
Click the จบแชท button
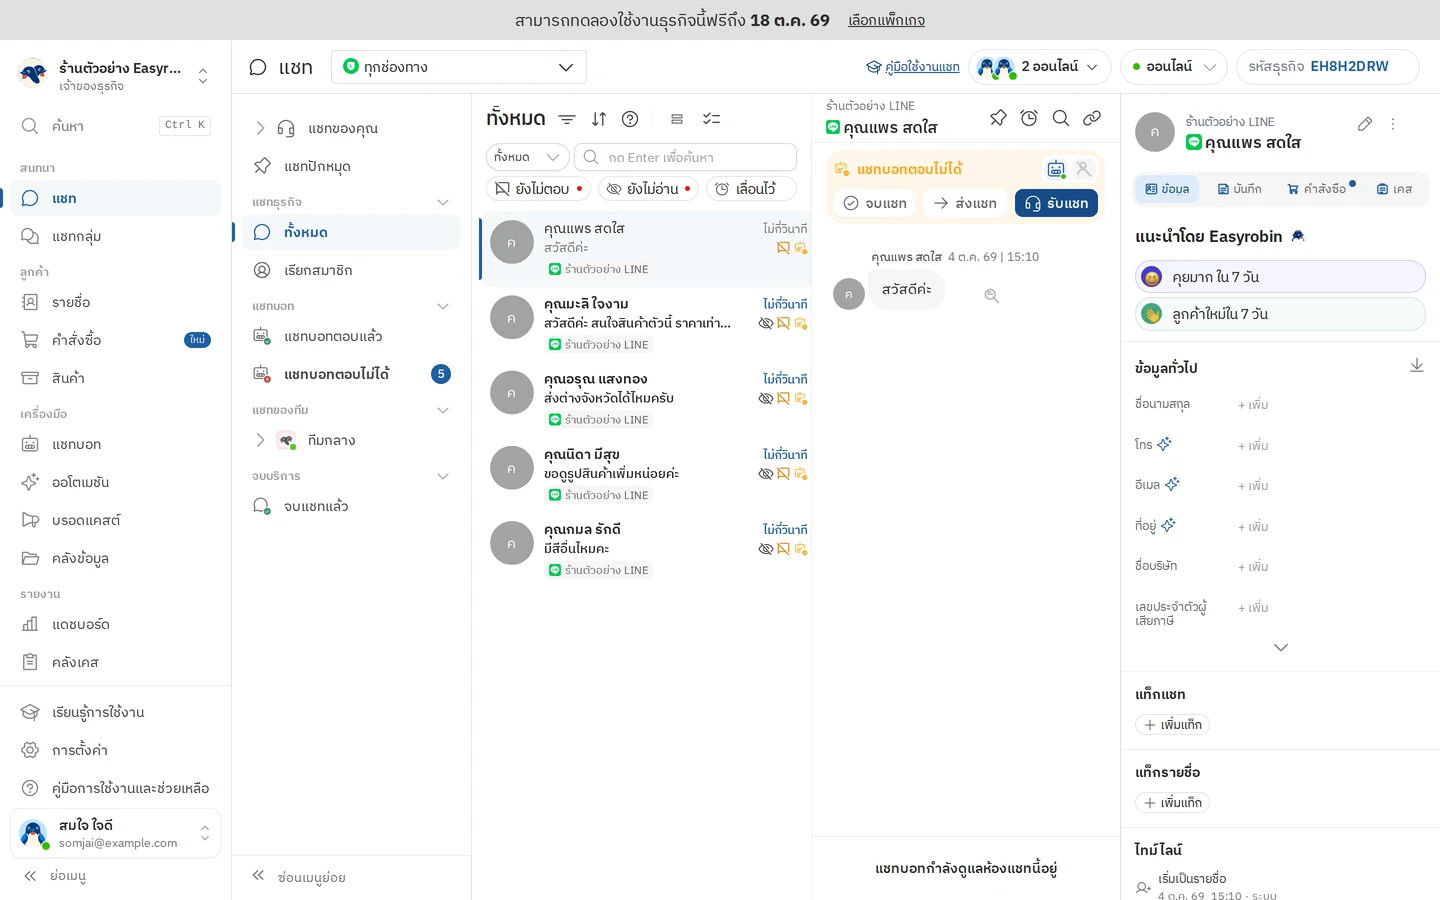point(875,203)
